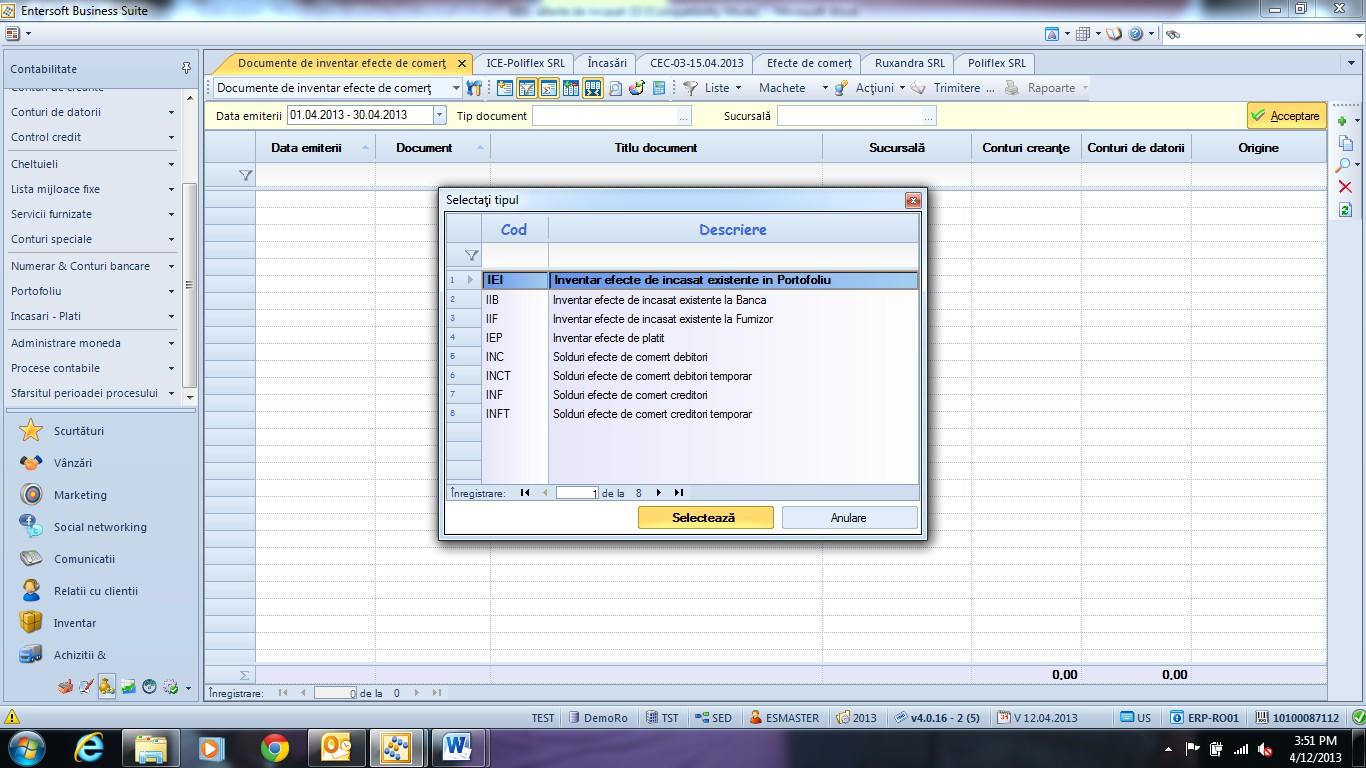Toggle the first highlighted view button in toolbar
The image size is (1366, 768).
pos(526,88)
